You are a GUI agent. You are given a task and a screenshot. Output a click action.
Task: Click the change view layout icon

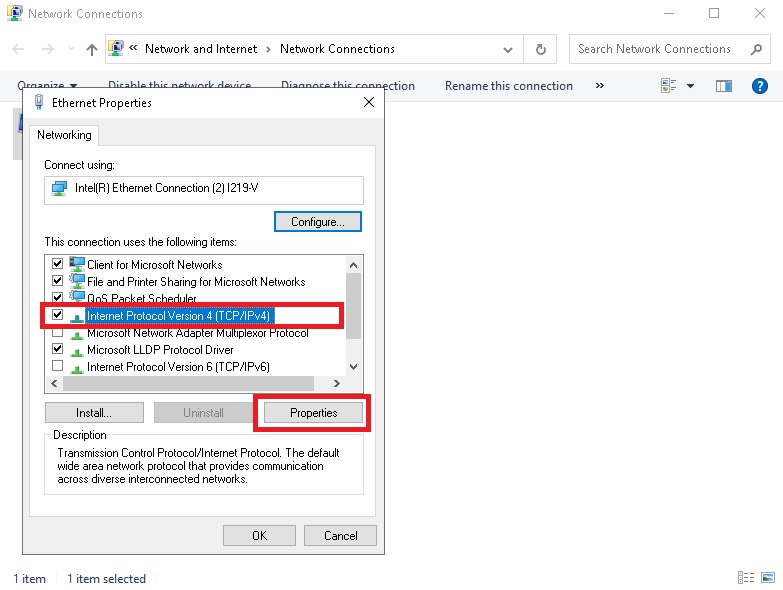click(x=669, y=86)
